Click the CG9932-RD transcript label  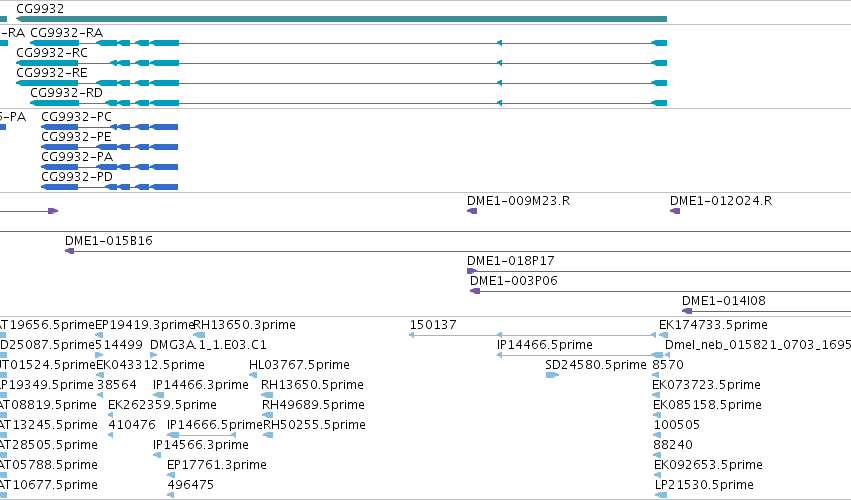[66, 93]
